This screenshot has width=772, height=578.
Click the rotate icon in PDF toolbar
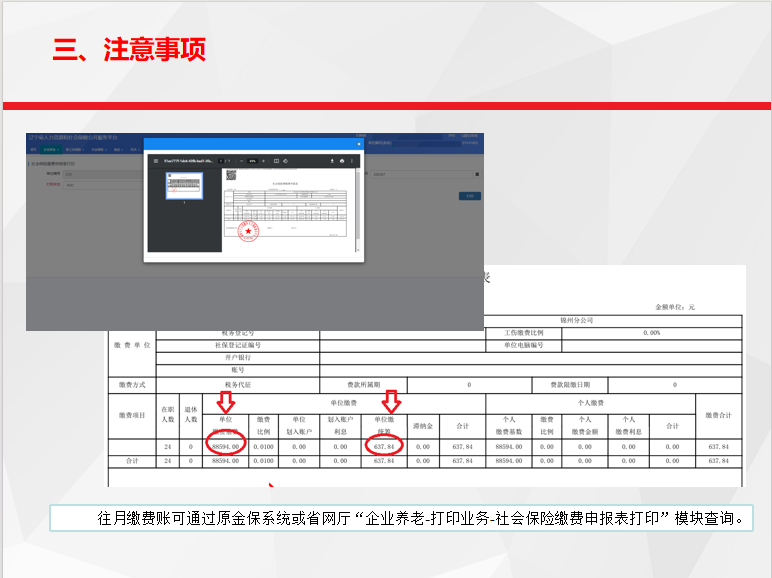285,161
